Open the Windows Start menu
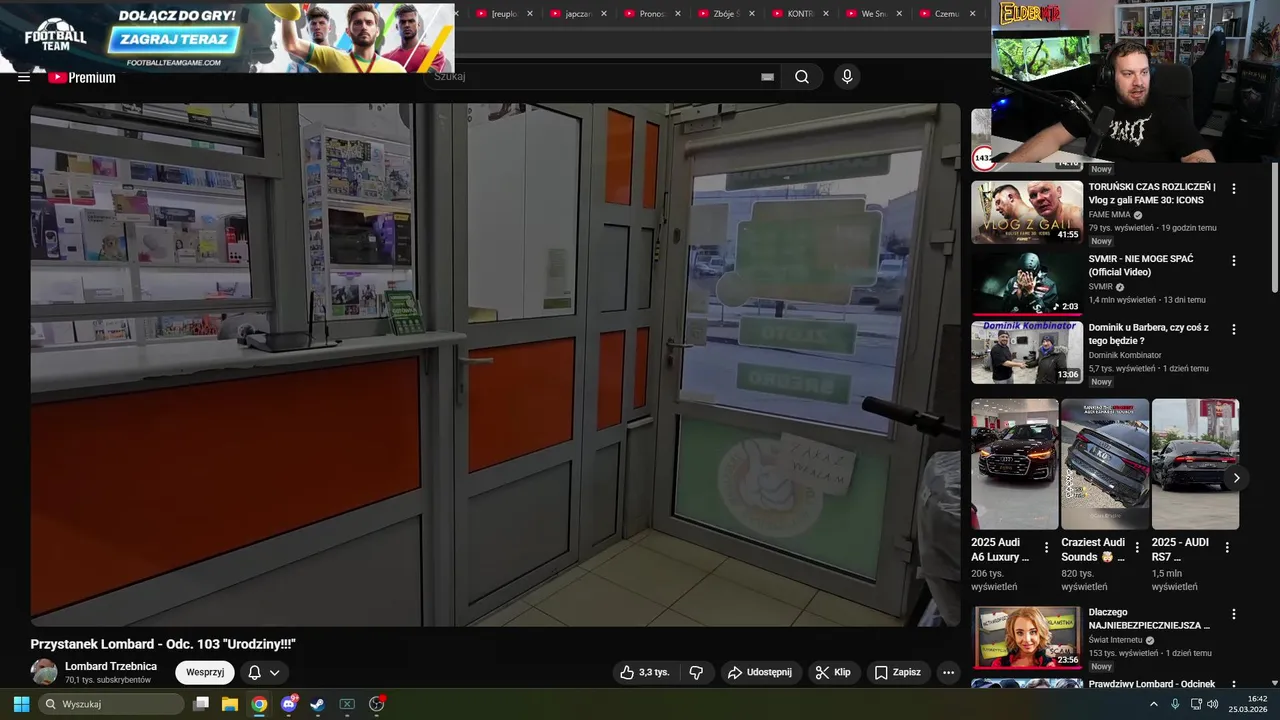This screenshot has height=720, width=1280. (21, 704)
